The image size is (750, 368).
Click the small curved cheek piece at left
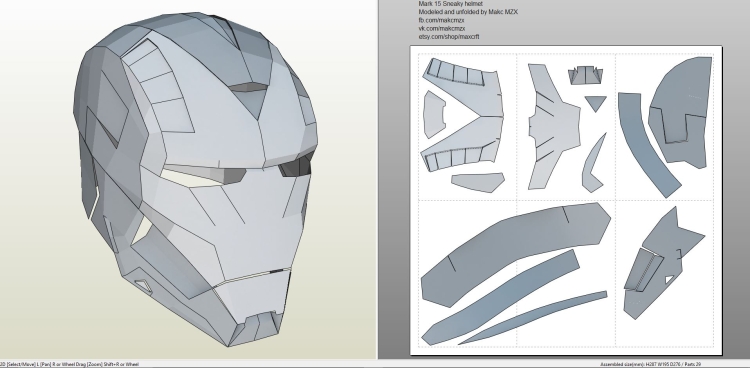tap(434, 115)
